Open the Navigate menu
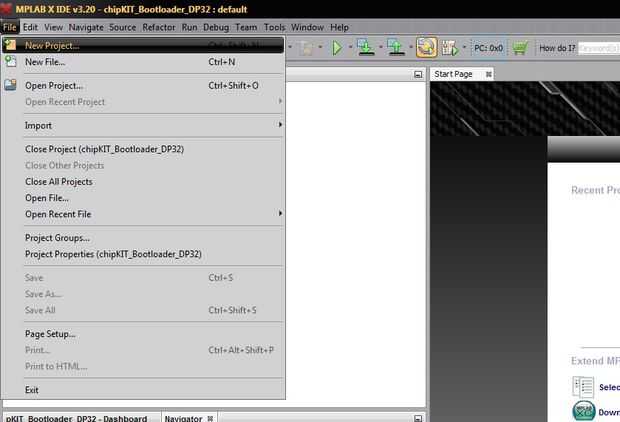The height and width of the screenshot is (422, 620). [x=86, y=27]
